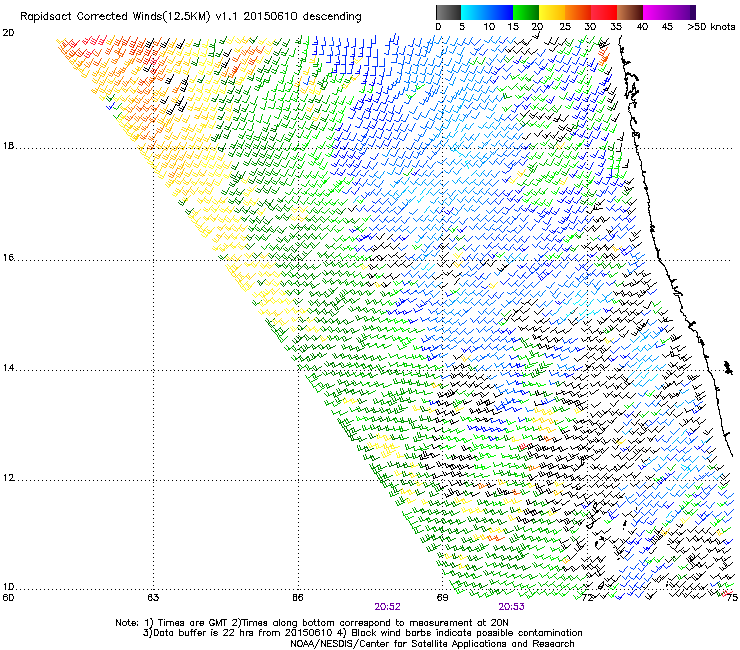Click the '>50 knots' legend label
Image resolution: width=740 pixels, height=650 pixels.
point(711,27)
